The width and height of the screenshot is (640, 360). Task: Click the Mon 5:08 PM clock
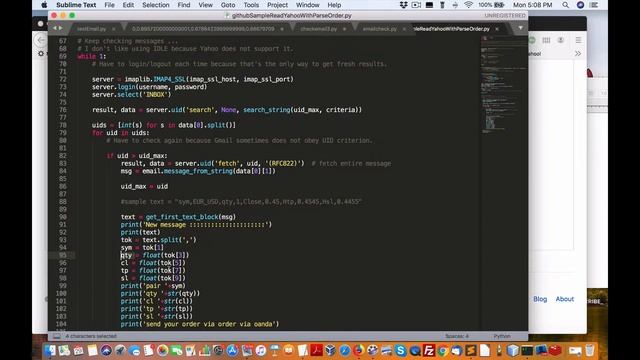pyautogui.click(x=532, y=5)
